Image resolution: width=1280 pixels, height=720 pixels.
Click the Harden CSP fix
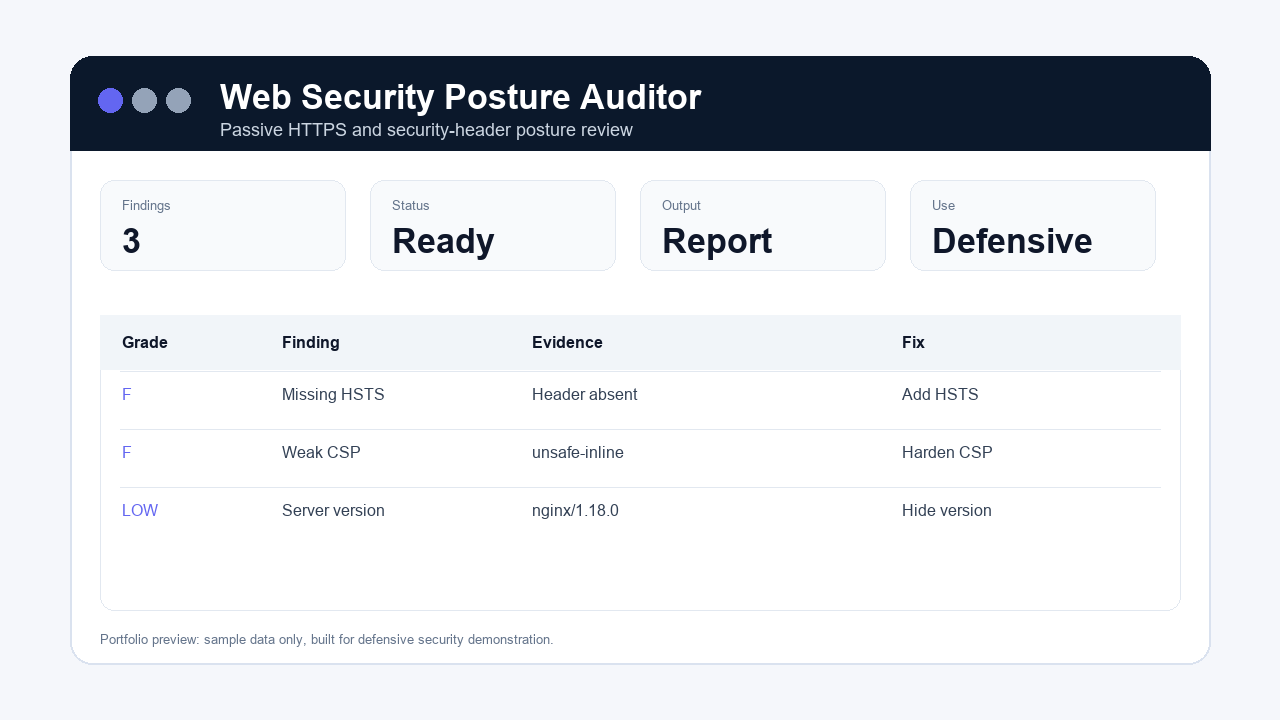coord(947,453)
